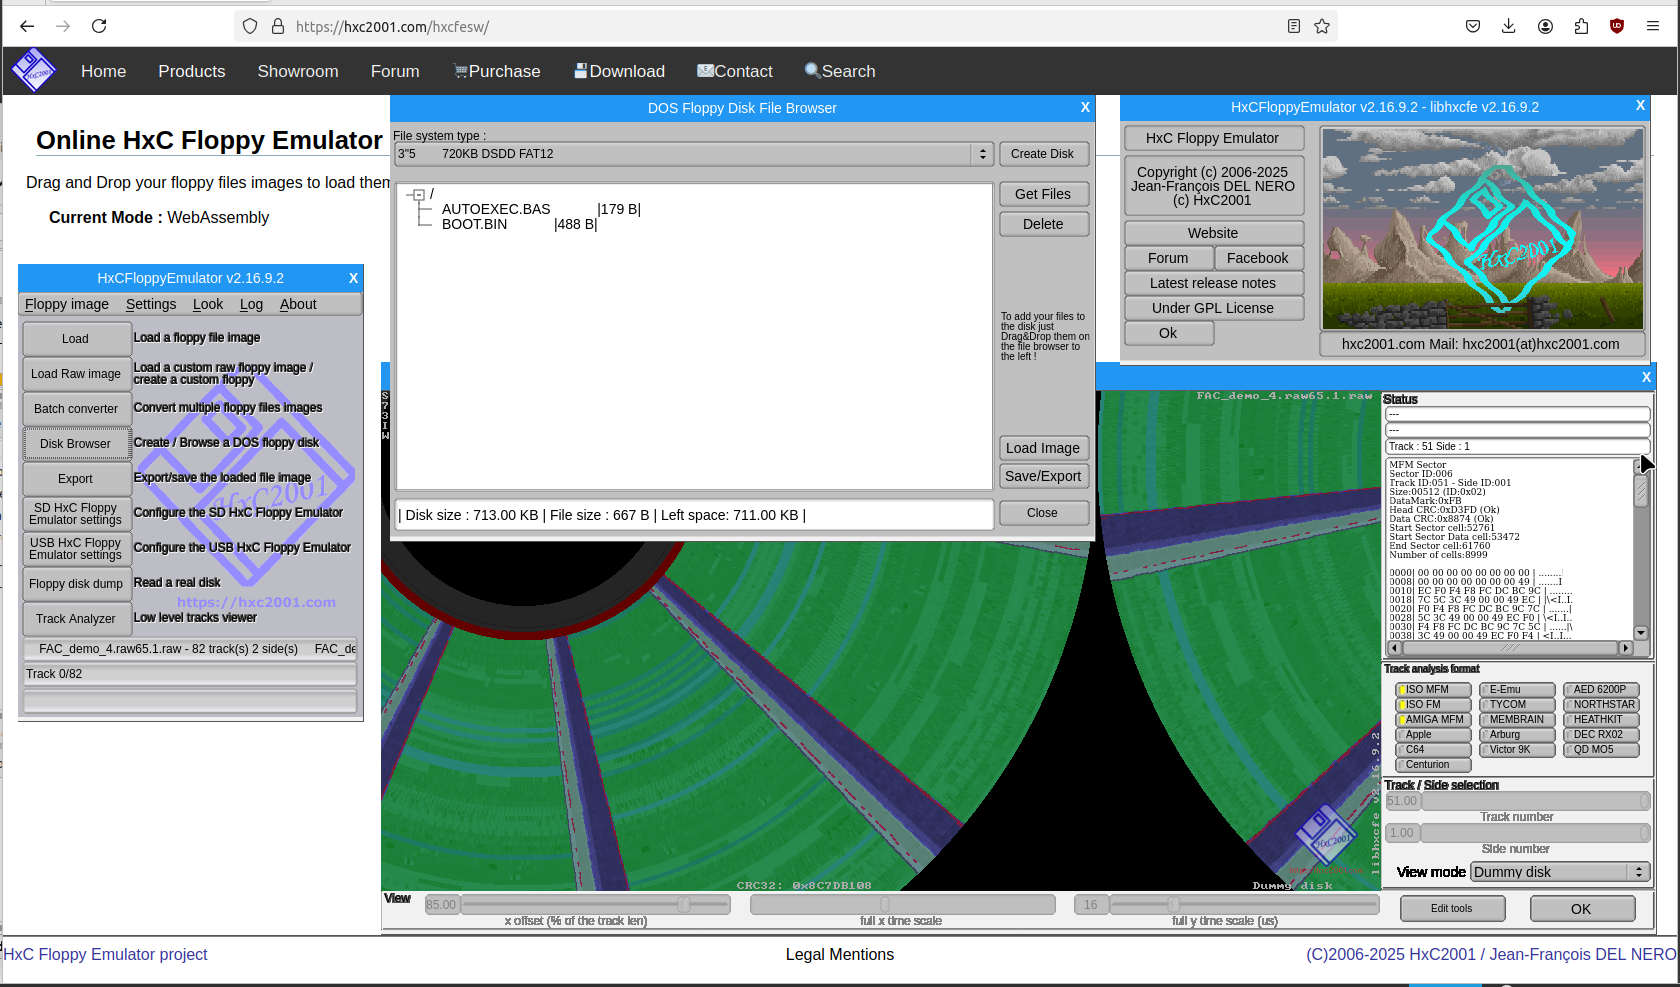
Task: Open the Batch converter
Action: [x=77, y=409]
